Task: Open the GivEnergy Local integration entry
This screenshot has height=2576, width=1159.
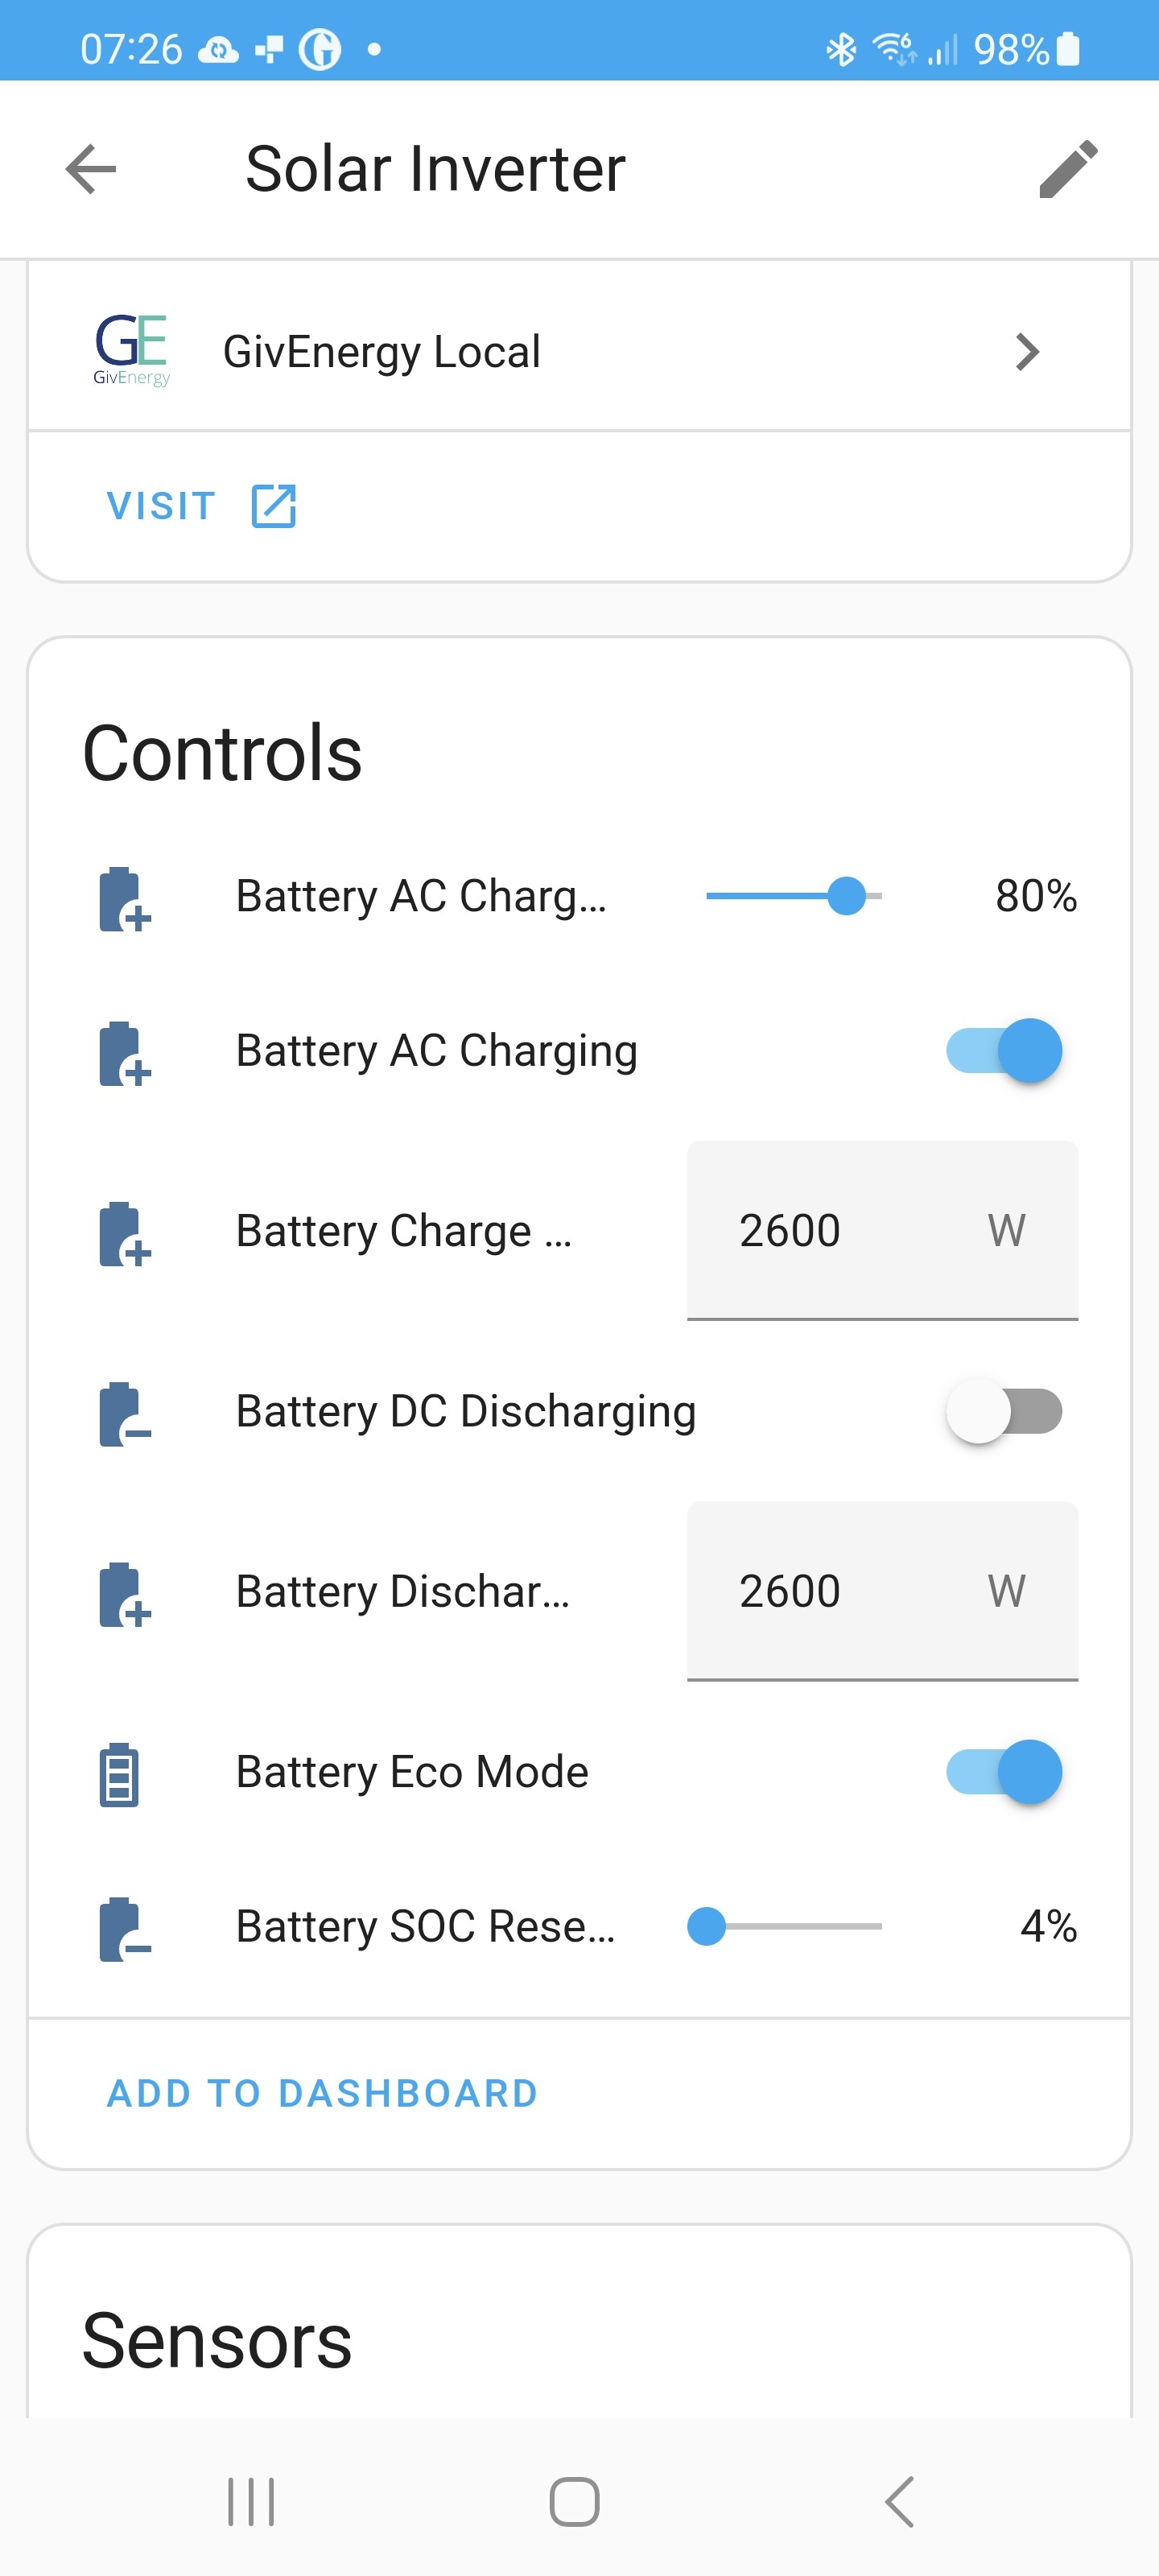Action: pyautogui.click(x=579, y=351)
